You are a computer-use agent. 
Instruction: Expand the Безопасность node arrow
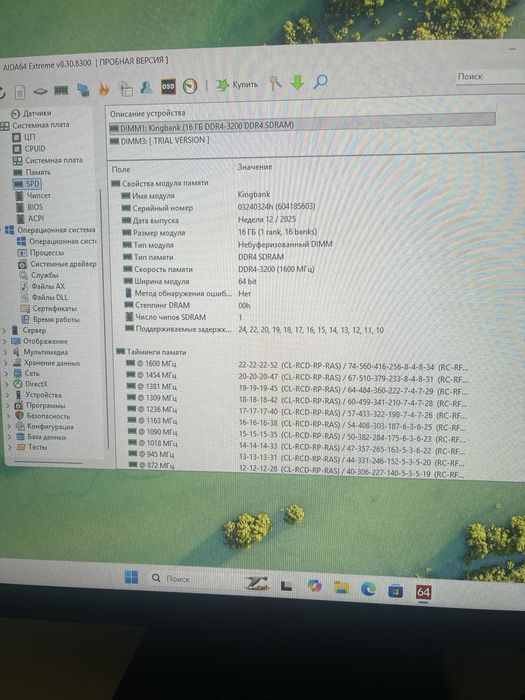point(9,416)
